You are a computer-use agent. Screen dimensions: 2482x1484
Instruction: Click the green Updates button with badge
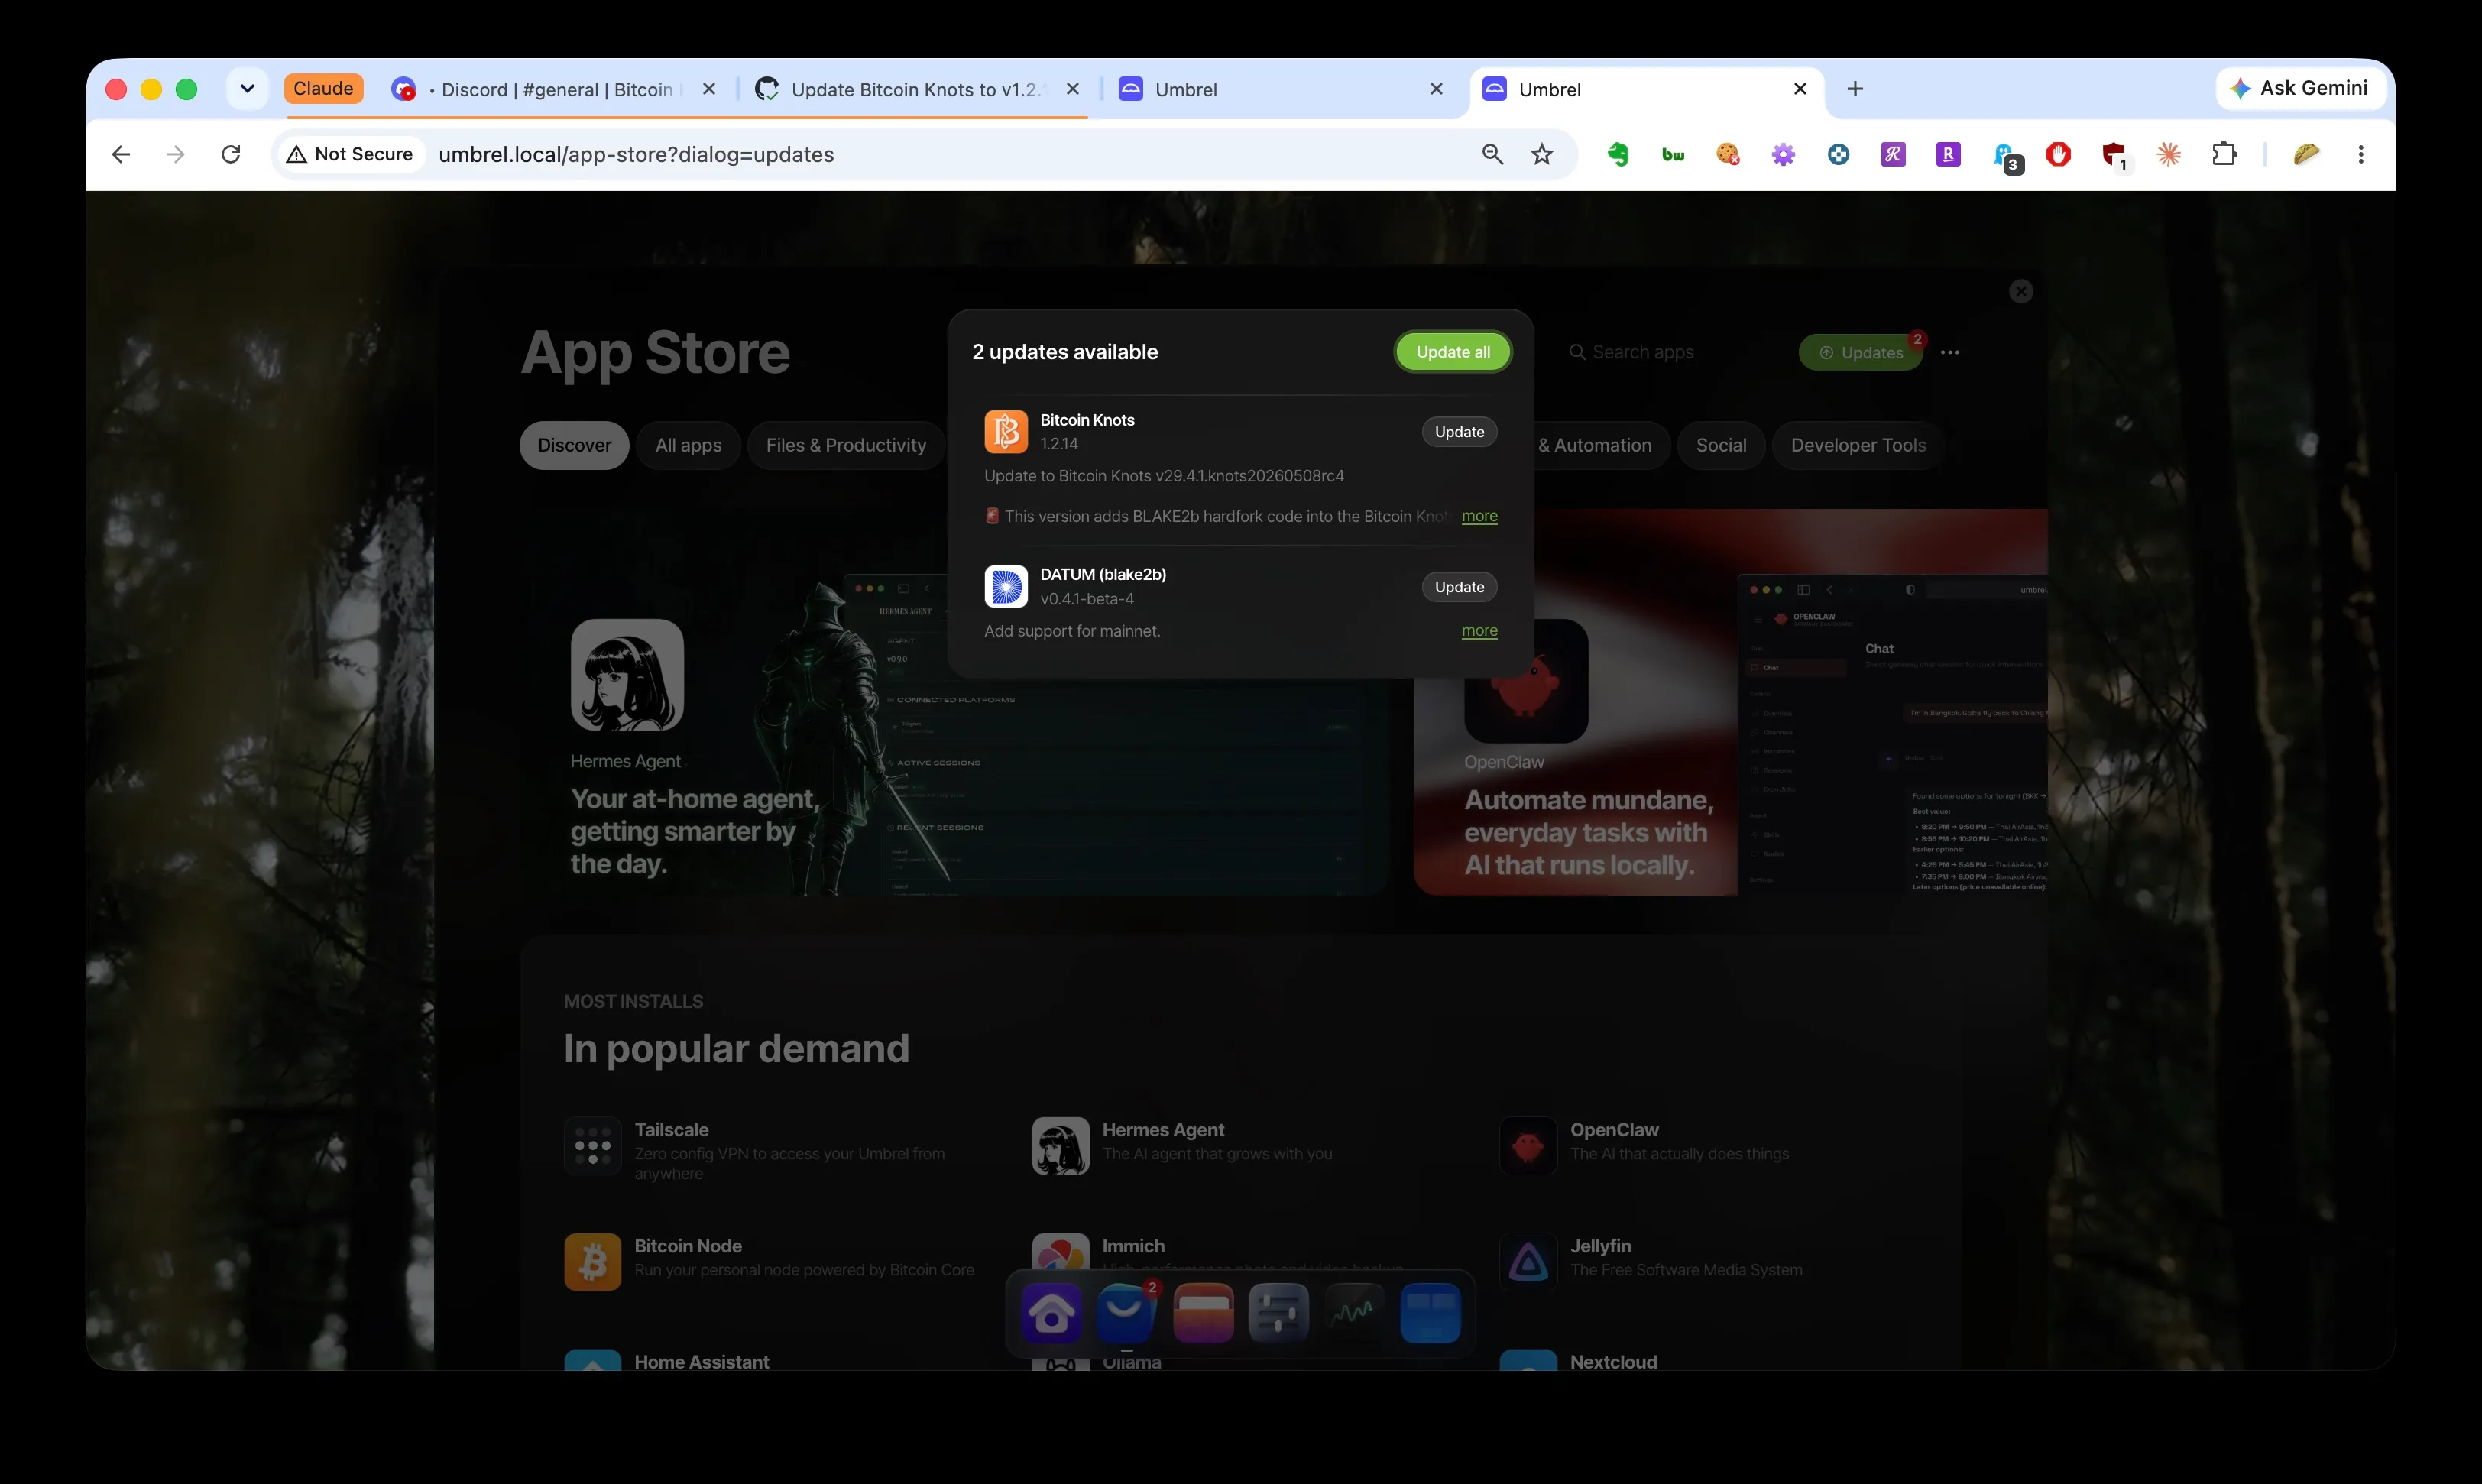tap(1861, 352)
